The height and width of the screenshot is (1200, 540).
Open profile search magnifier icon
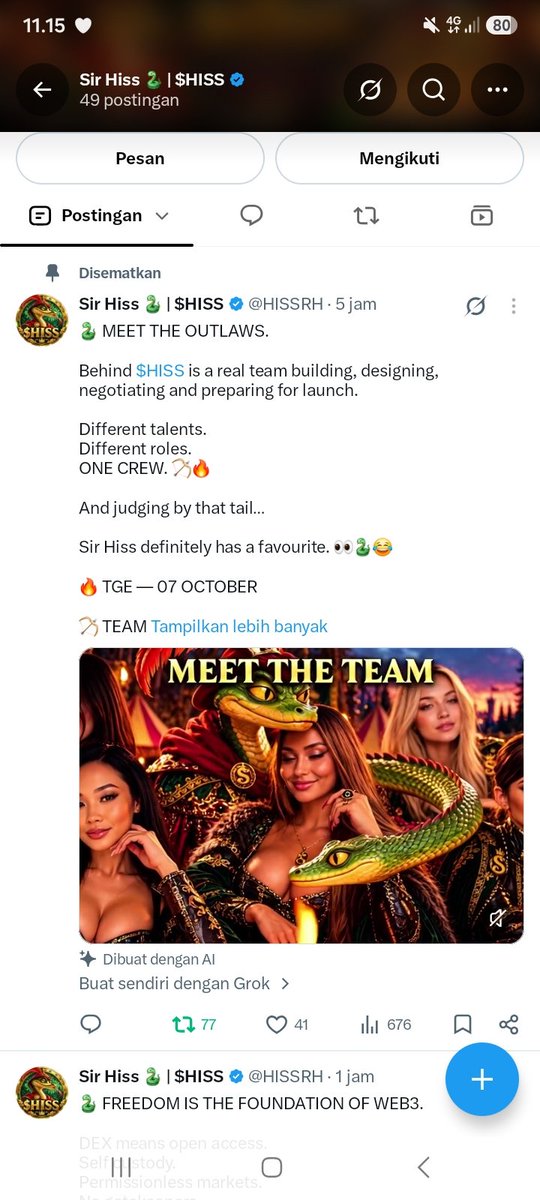433,90
